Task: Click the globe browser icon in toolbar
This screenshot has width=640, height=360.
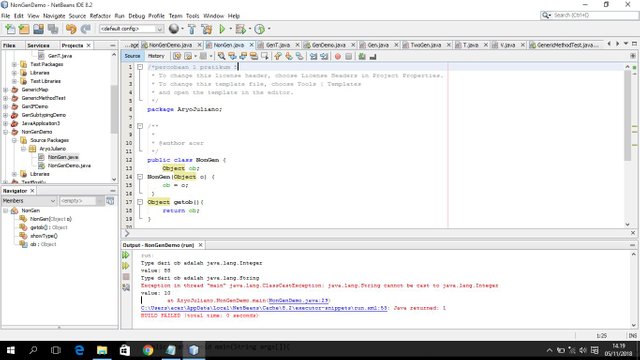Action: click(174, 29)
